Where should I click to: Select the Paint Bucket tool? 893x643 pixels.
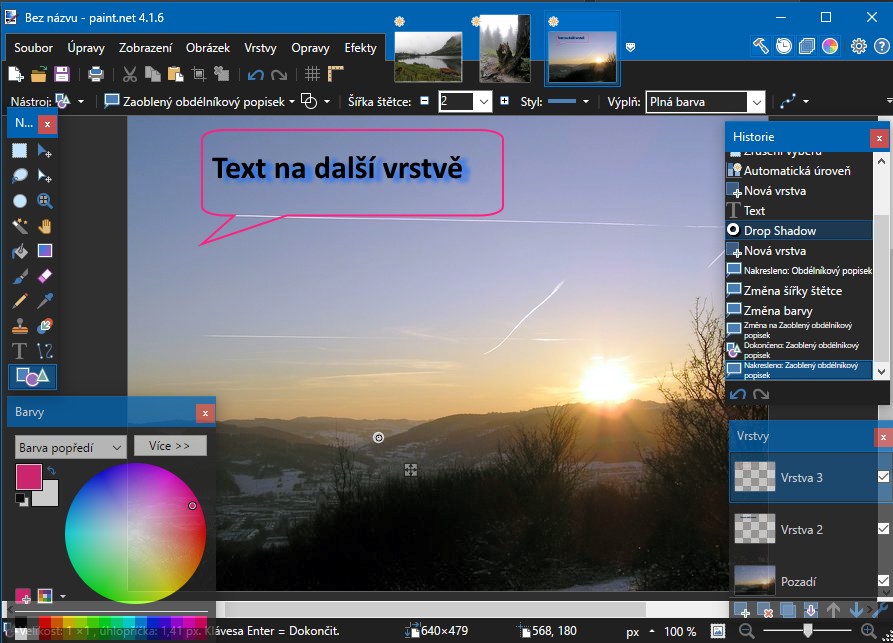coord(19,251)
